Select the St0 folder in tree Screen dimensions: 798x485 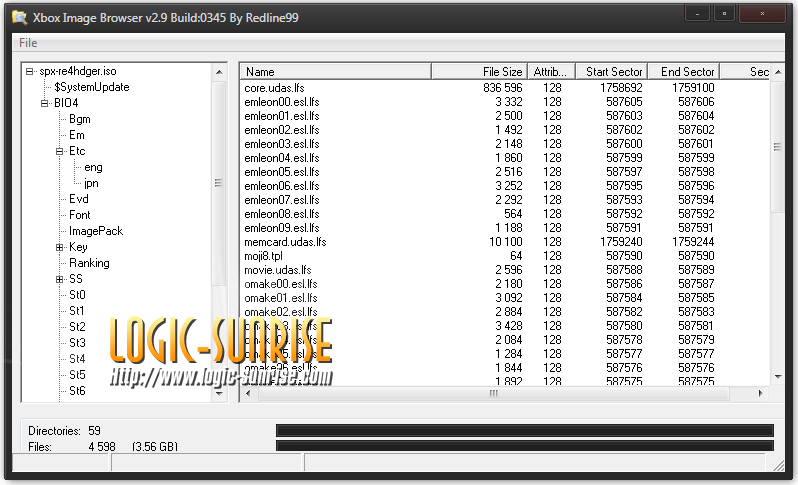(x=77, y=295)
